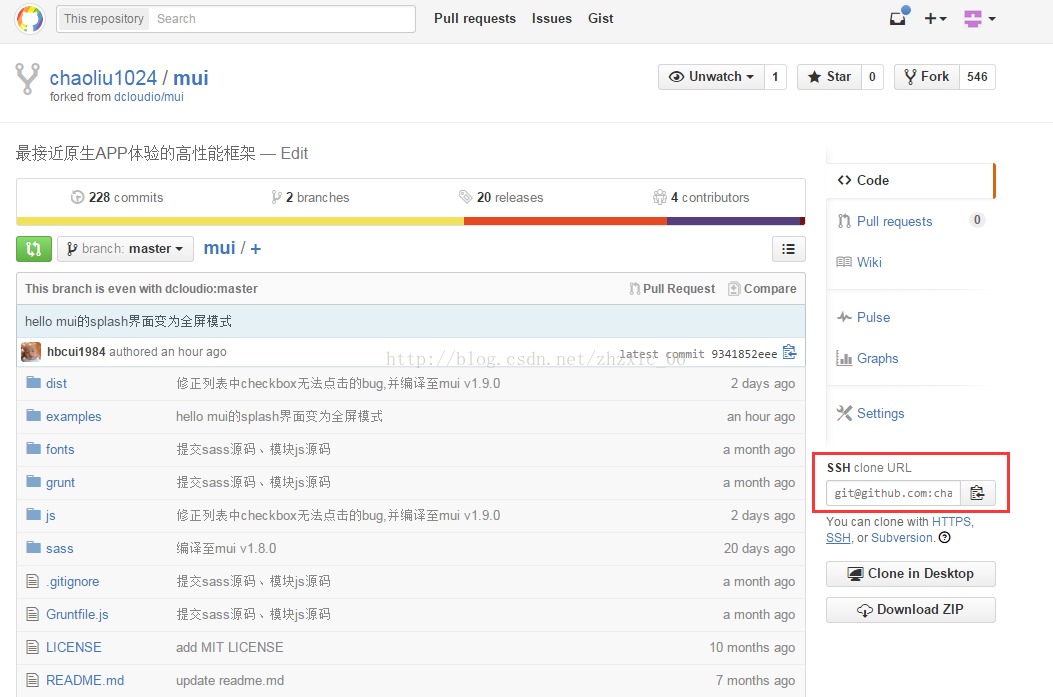View 20 releases

(x=501, y=197)
